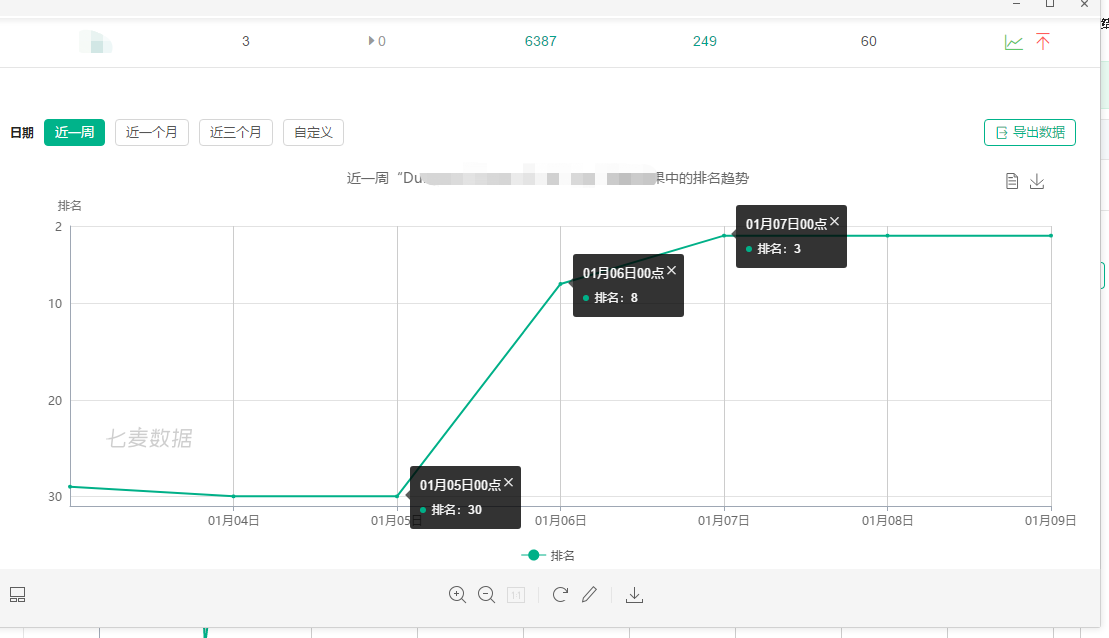Toggle the 排名 series in the chart legend
Viewport: 1109px width, 638px height.
(x=548, y=555)
